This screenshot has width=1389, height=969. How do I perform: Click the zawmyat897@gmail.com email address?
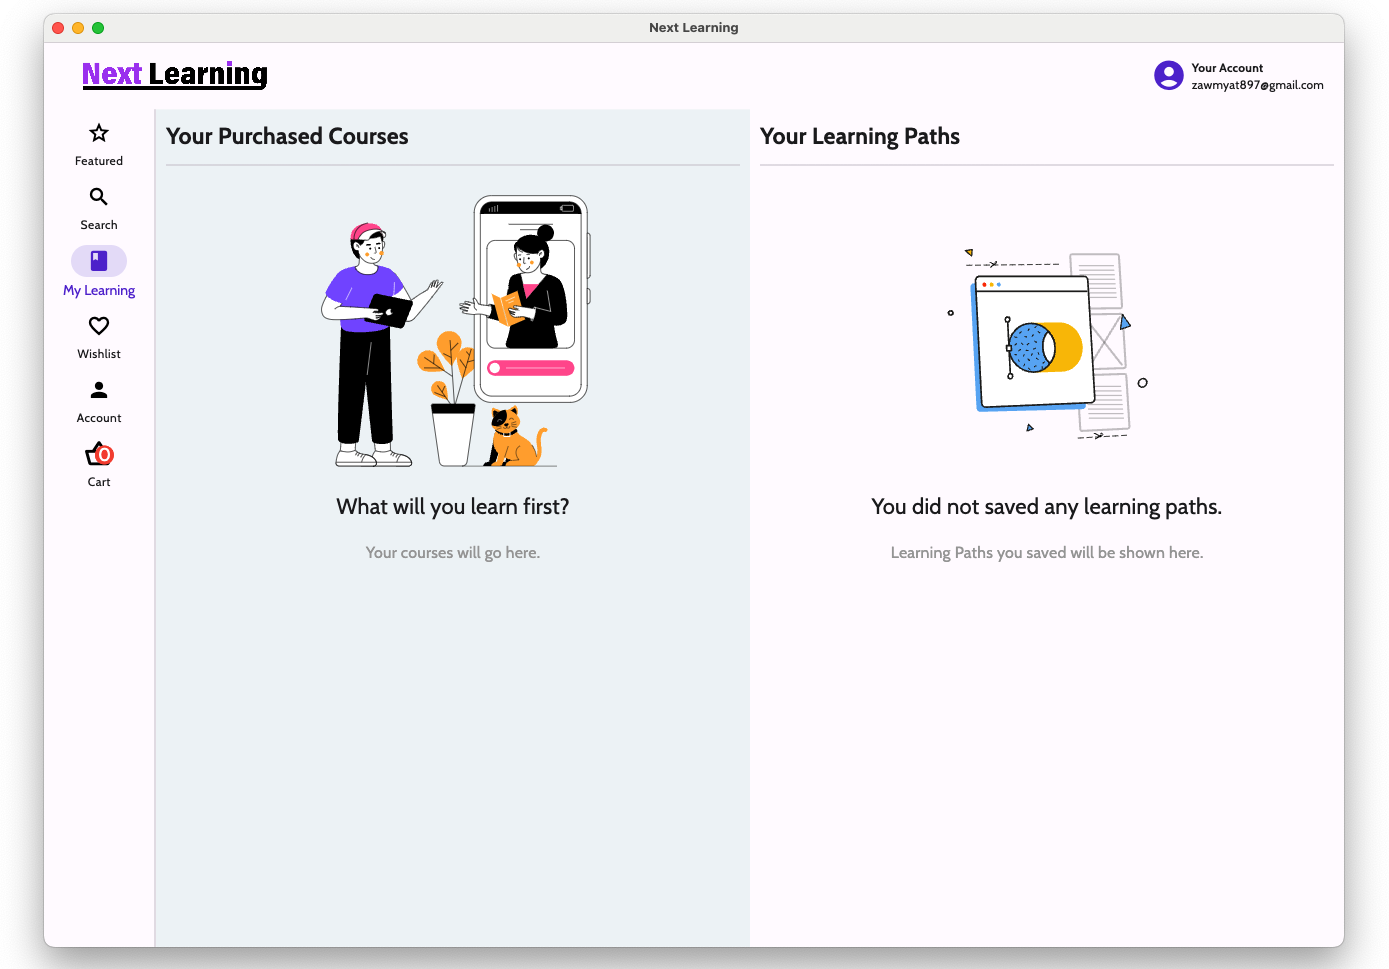click(1257, 85)
